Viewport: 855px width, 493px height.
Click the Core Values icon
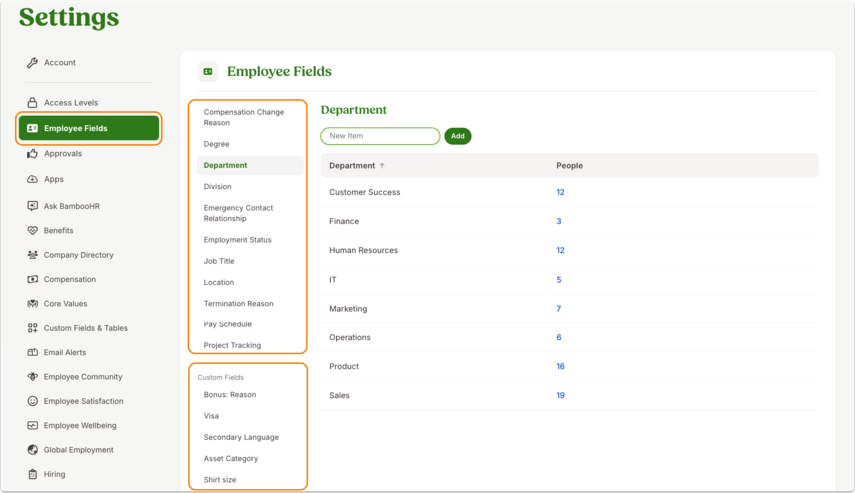33,304
